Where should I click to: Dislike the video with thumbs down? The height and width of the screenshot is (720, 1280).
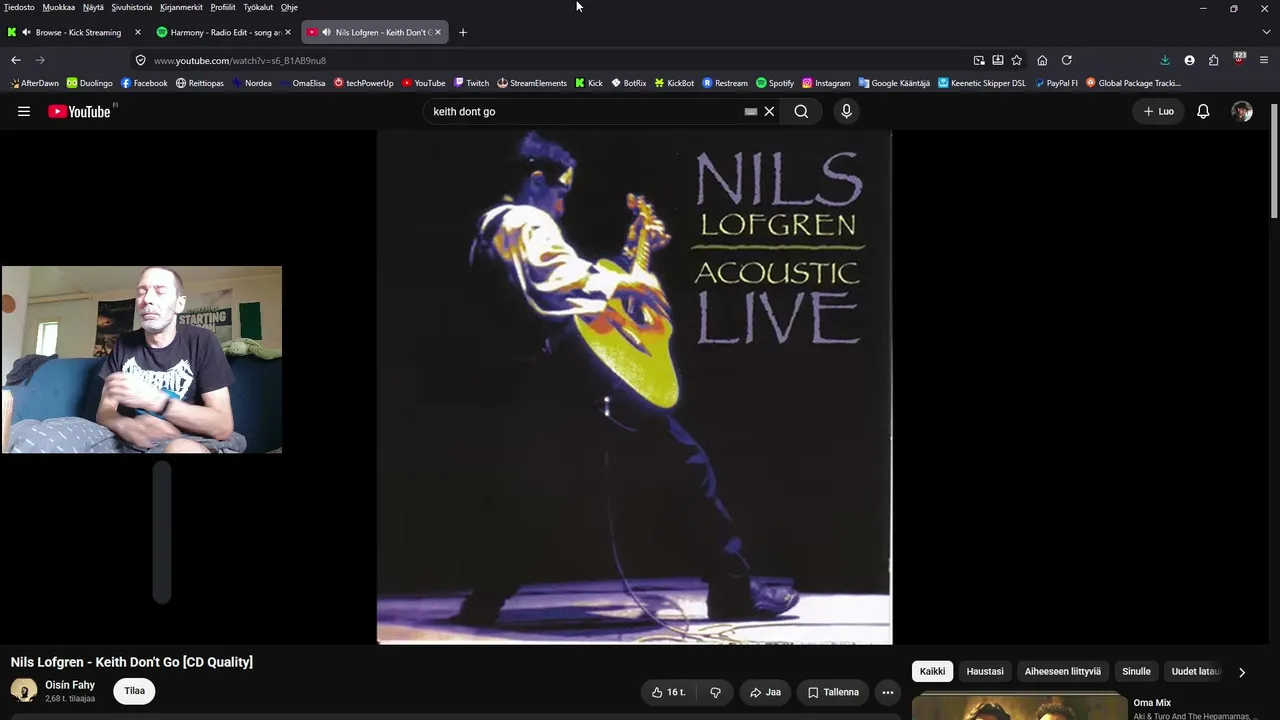(715, 692)
